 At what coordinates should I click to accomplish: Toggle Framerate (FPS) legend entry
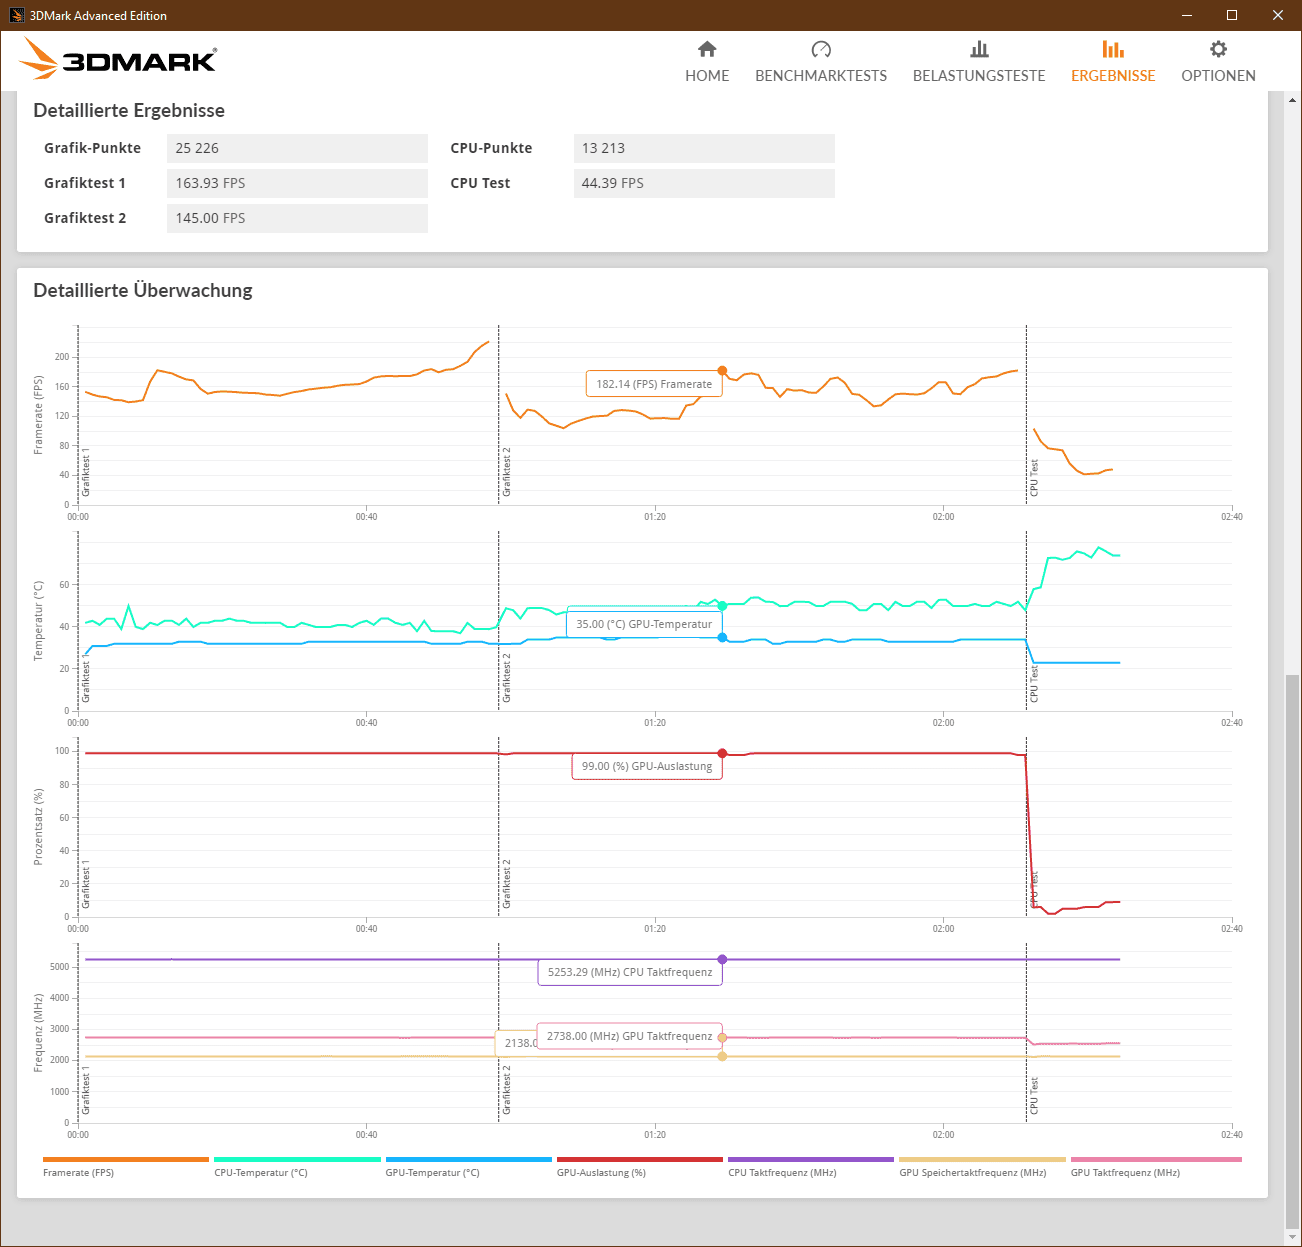(x=126, y=1167)
